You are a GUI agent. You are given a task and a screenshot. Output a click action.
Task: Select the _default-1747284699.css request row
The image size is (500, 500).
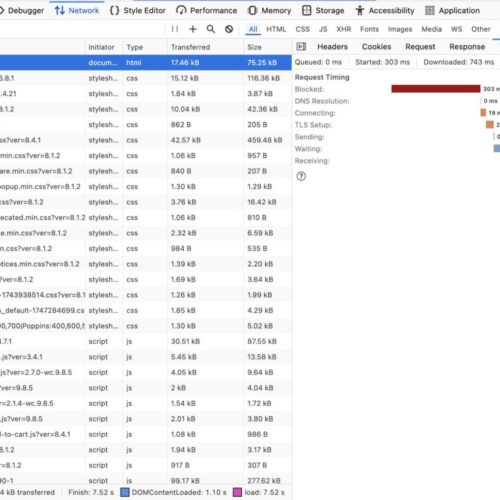pyautogui.click(x=146, y=310)
